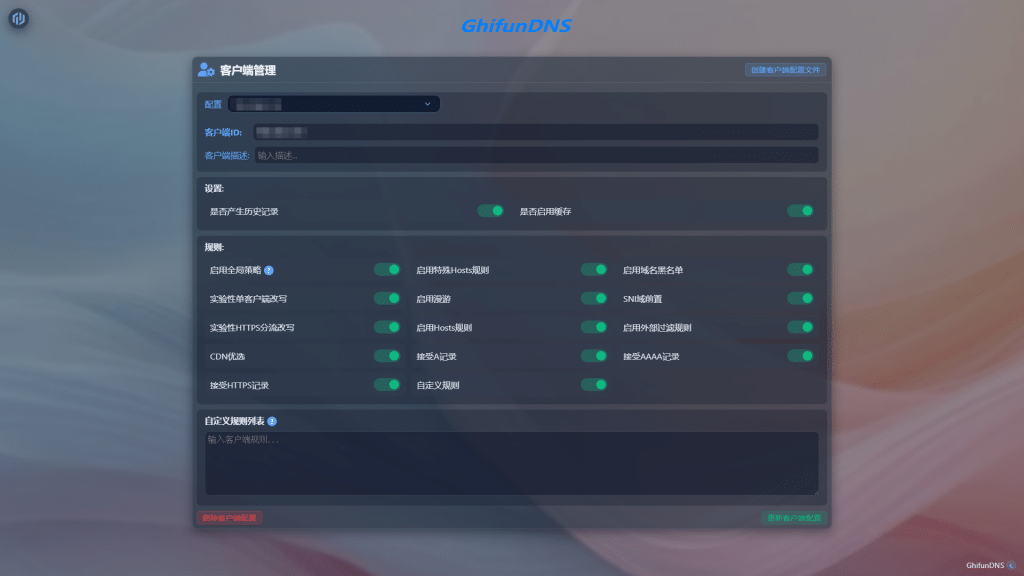Click the GhifunDNS logo icon top-left
Image resolution: width=1024 pixels, height=576 pixels.
[18, 18]
